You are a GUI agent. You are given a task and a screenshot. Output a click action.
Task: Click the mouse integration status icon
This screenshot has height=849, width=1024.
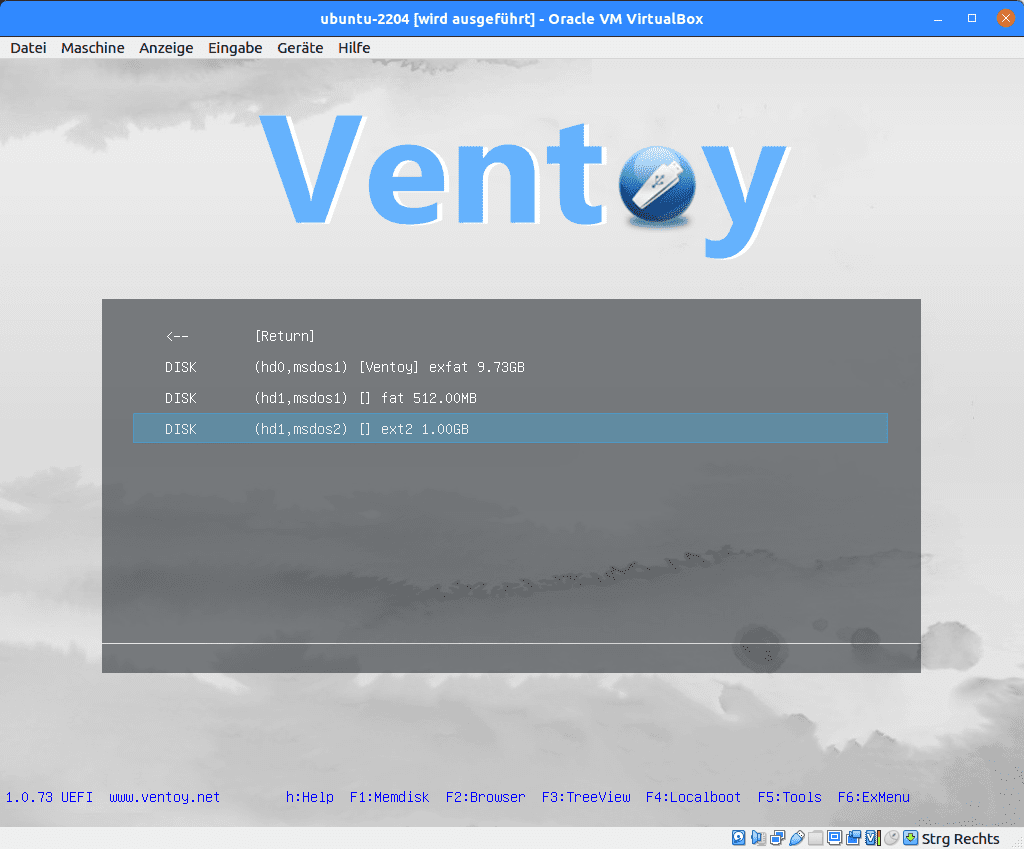[891, 838]
